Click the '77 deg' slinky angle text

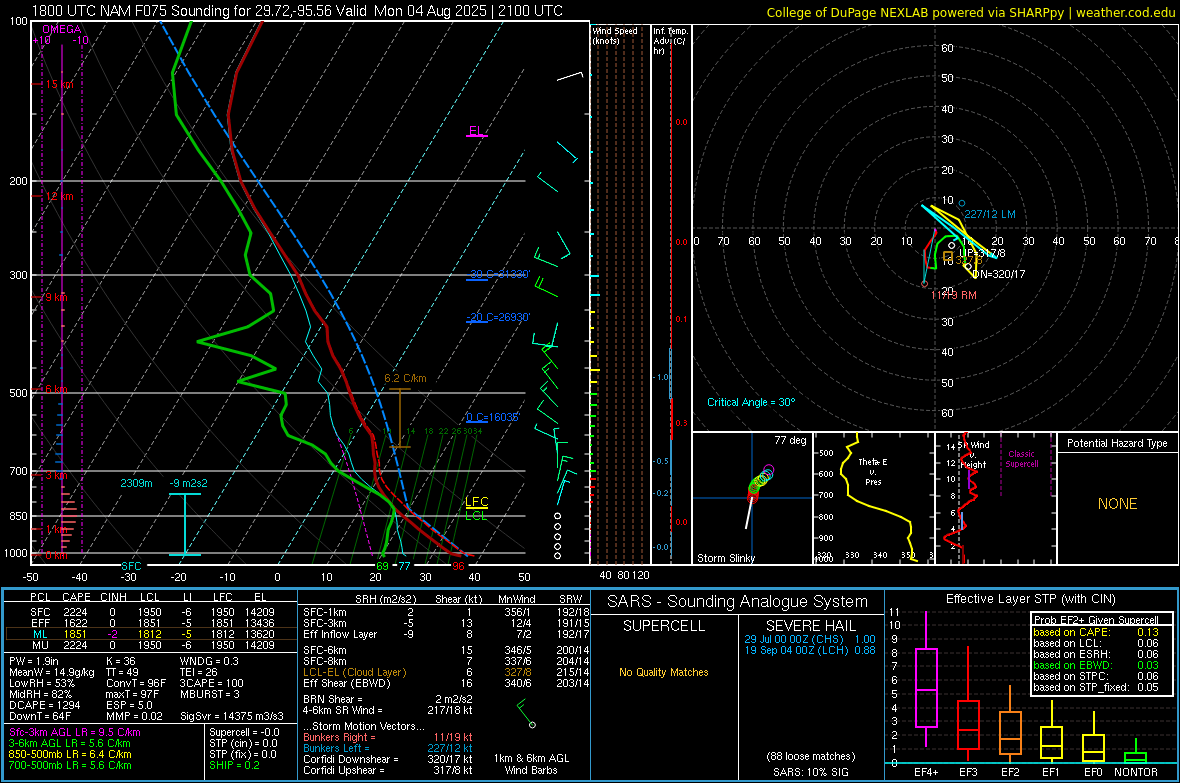[790, 440]
